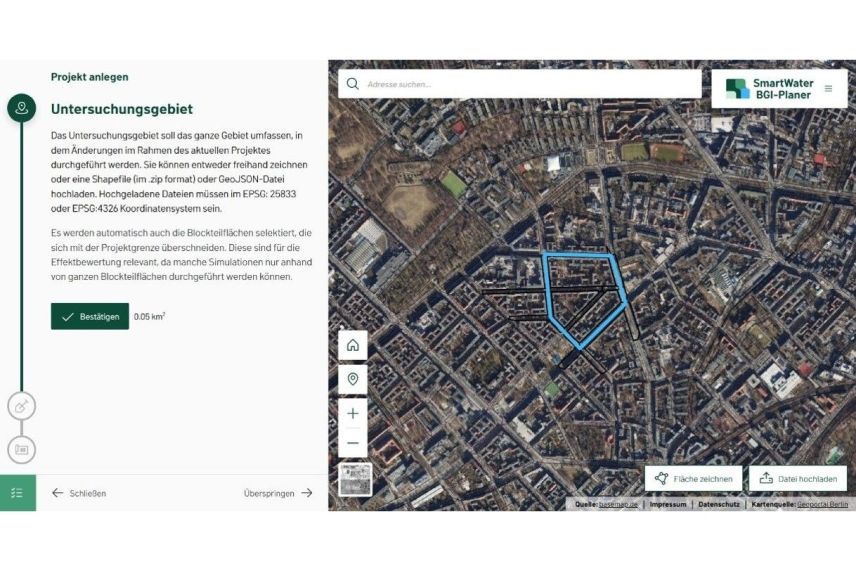This screenshot has height=571, width=856.
Task: Focus the Adresse suchen search field
Action: pyautogui.click(x=520, y=84)
